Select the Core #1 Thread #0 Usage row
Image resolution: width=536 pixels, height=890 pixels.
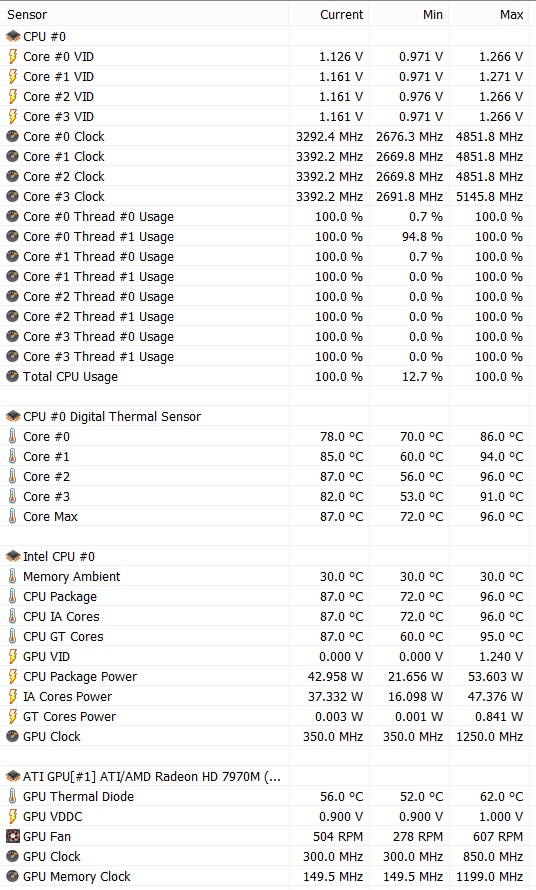(268, 257)
